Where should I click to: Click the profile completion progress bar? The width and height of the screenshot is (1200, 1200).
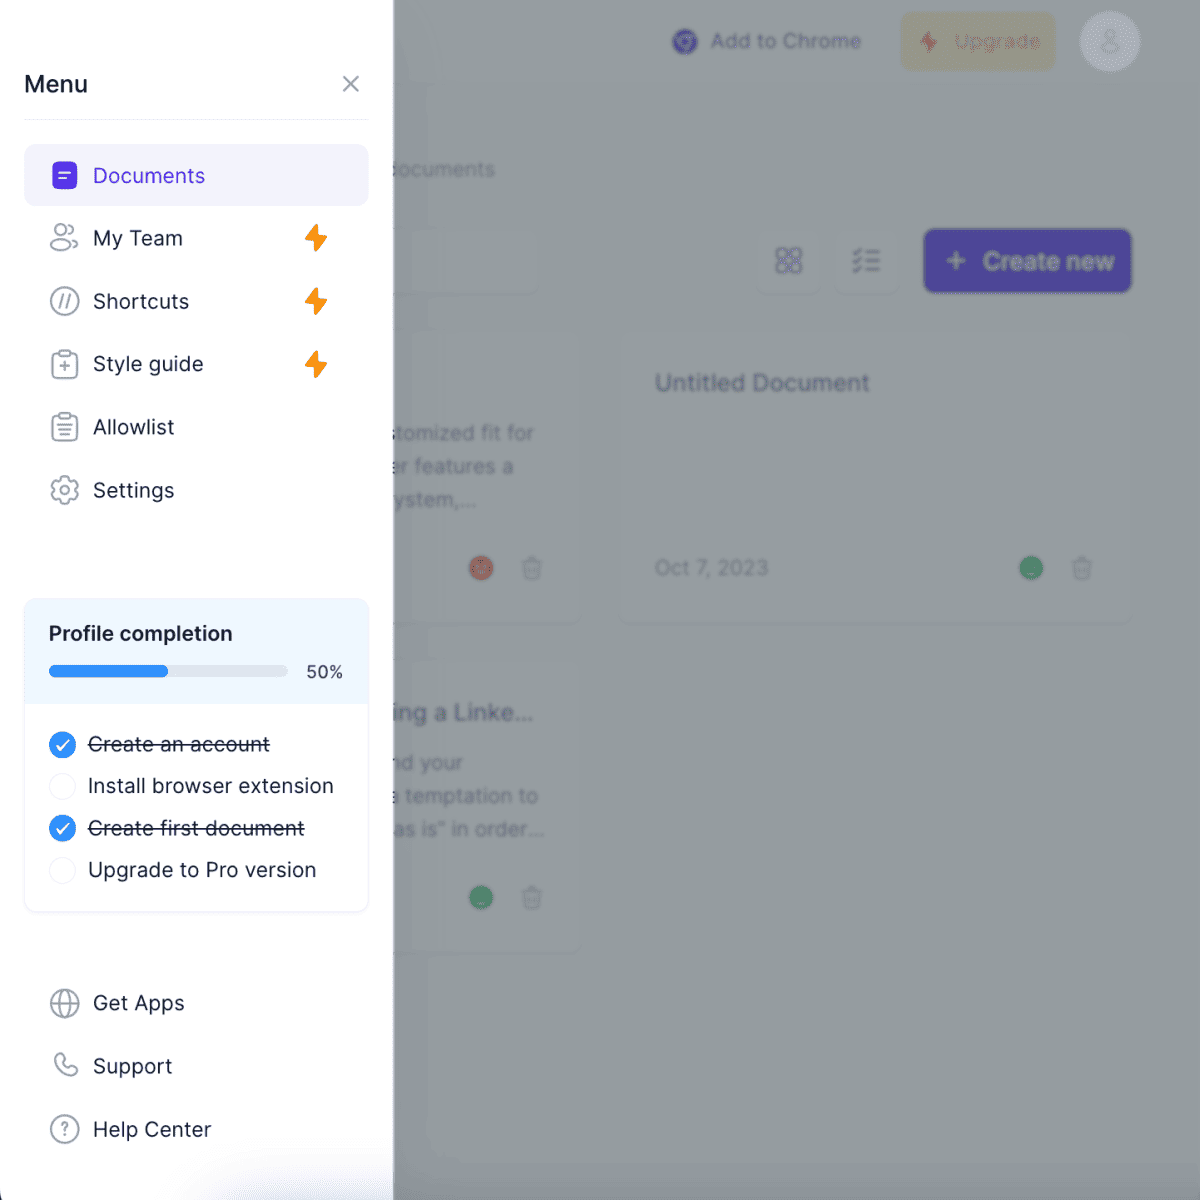pos(167,671)
